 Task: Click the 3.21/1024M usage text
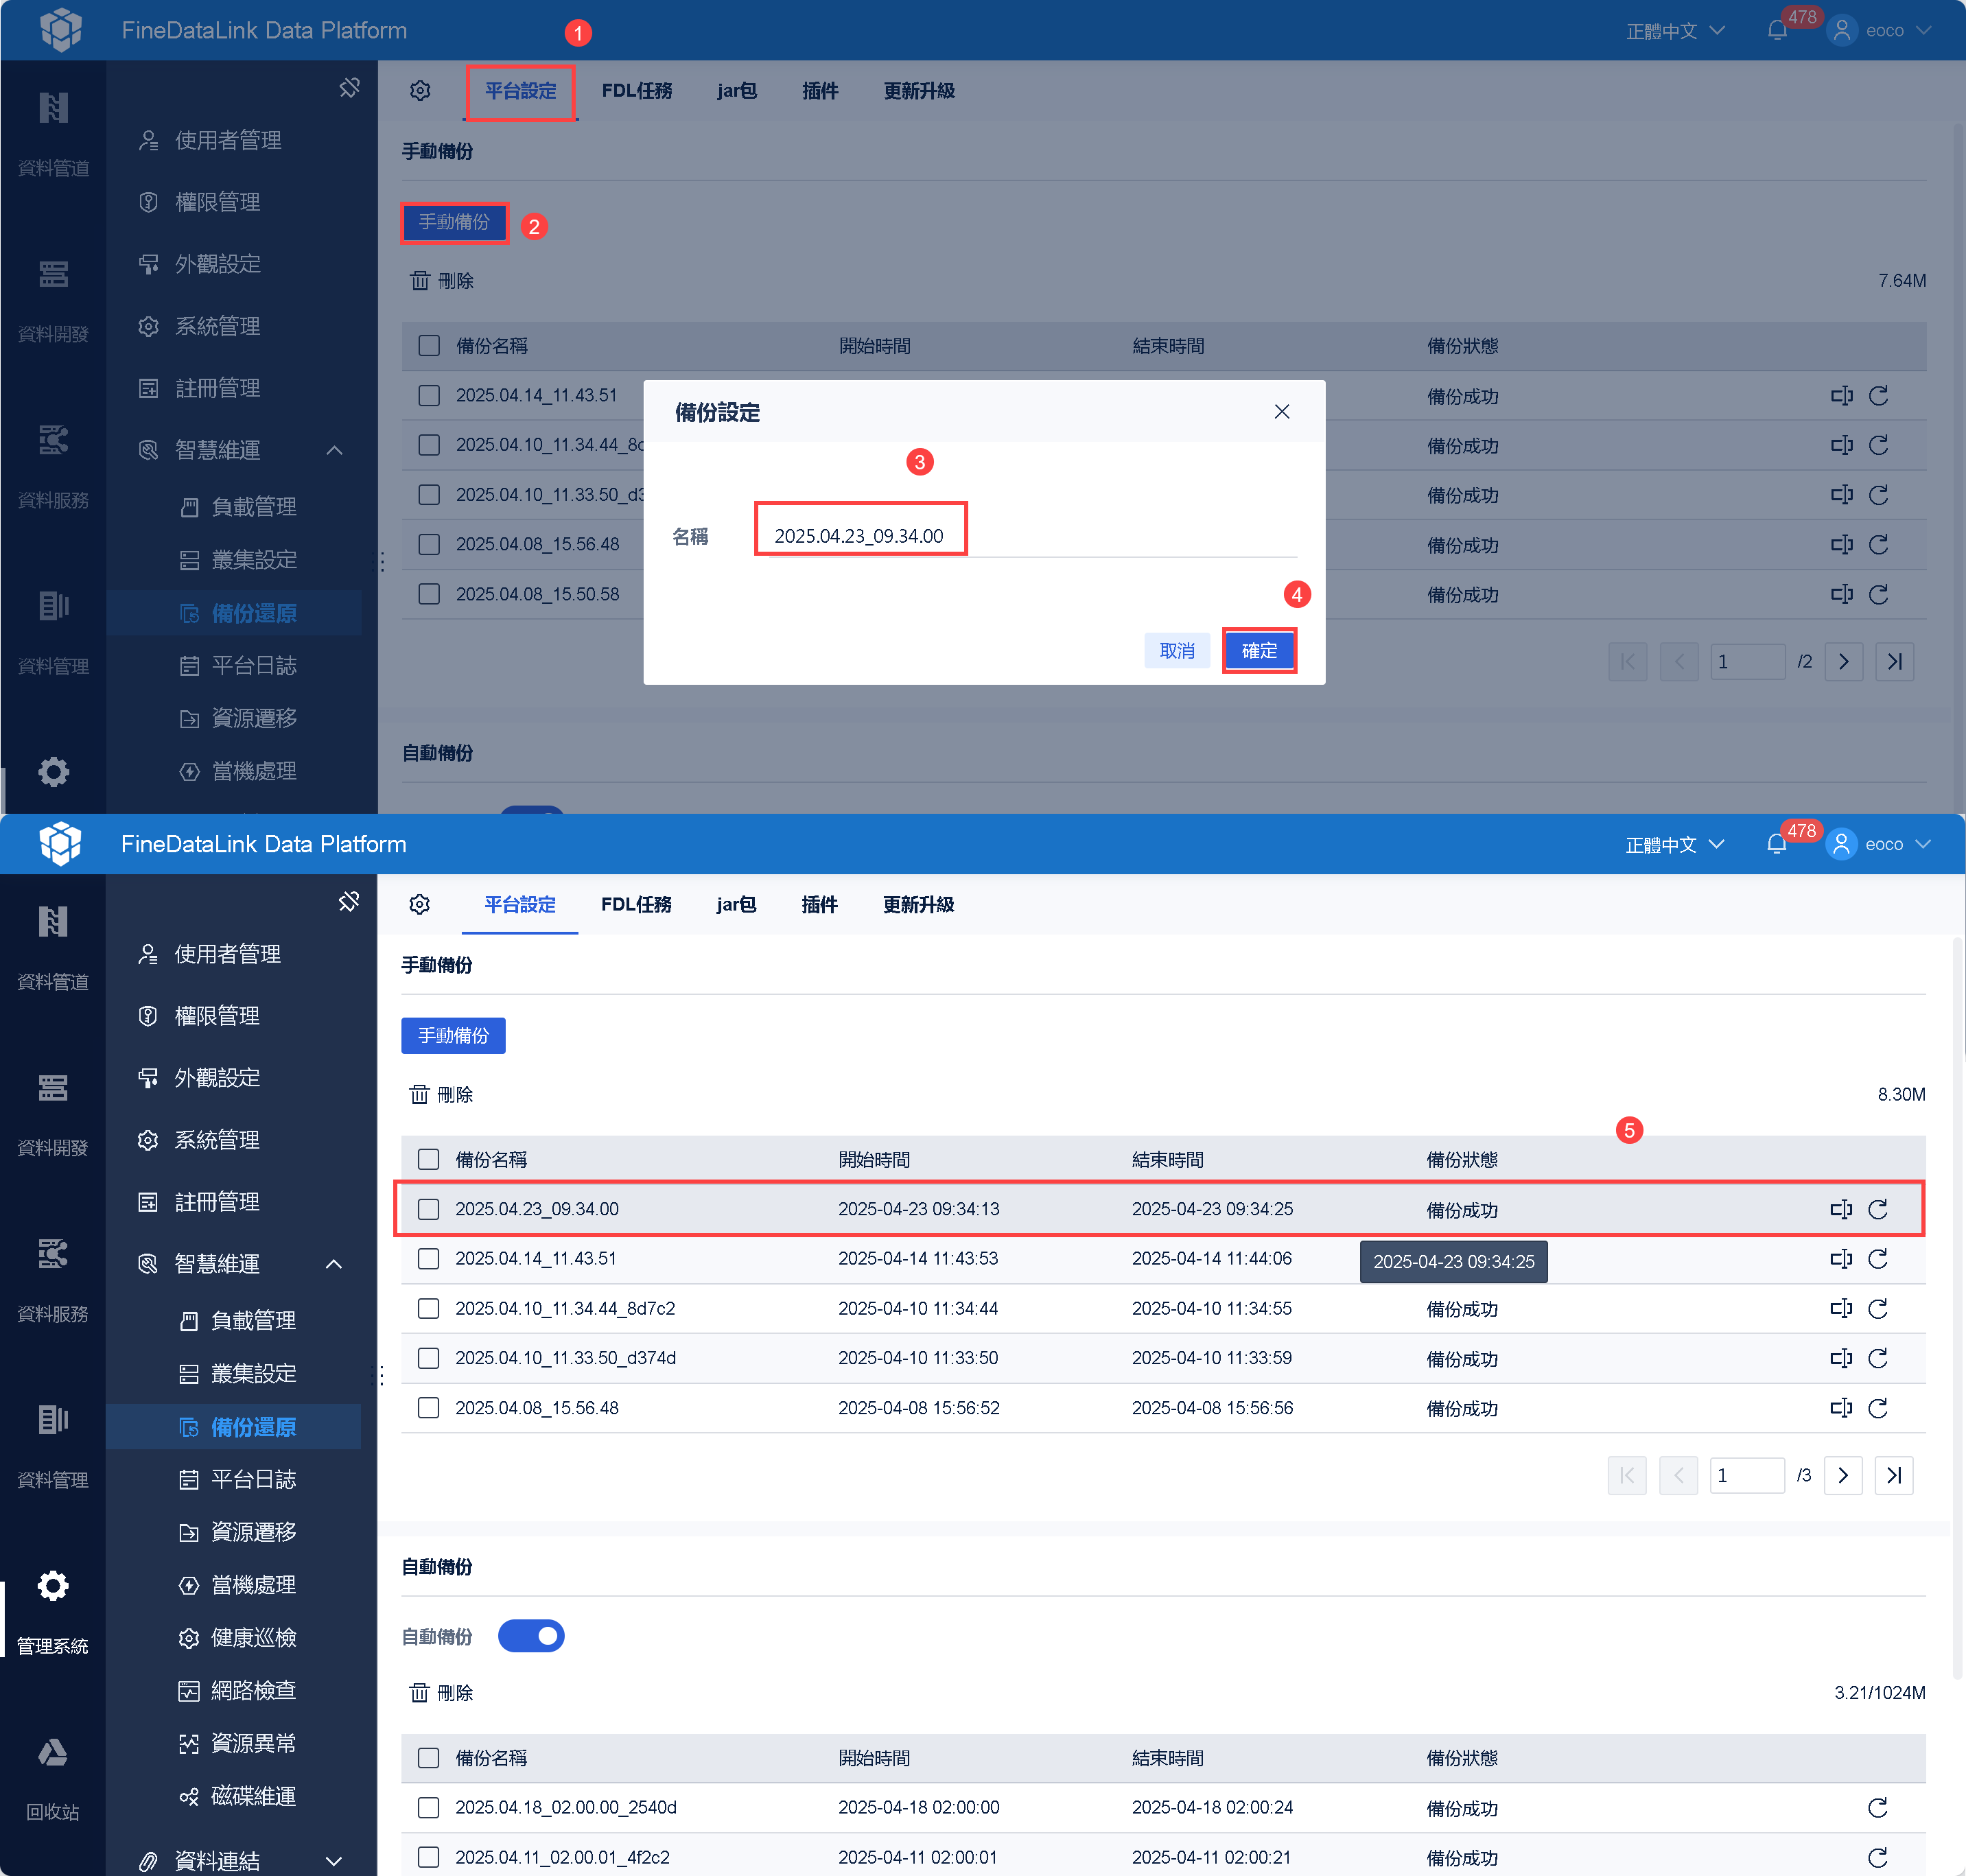coord(1880,1693)
